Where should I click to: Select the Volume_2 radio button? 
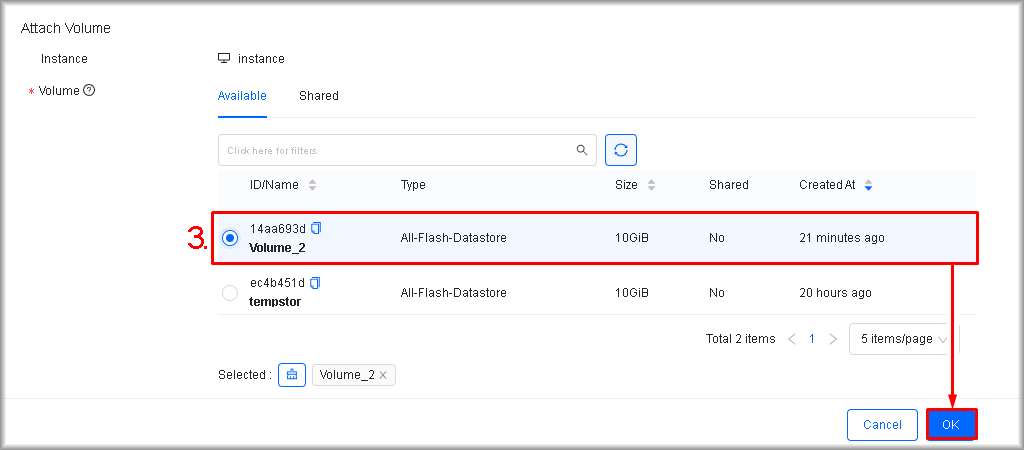click(230, 238)
